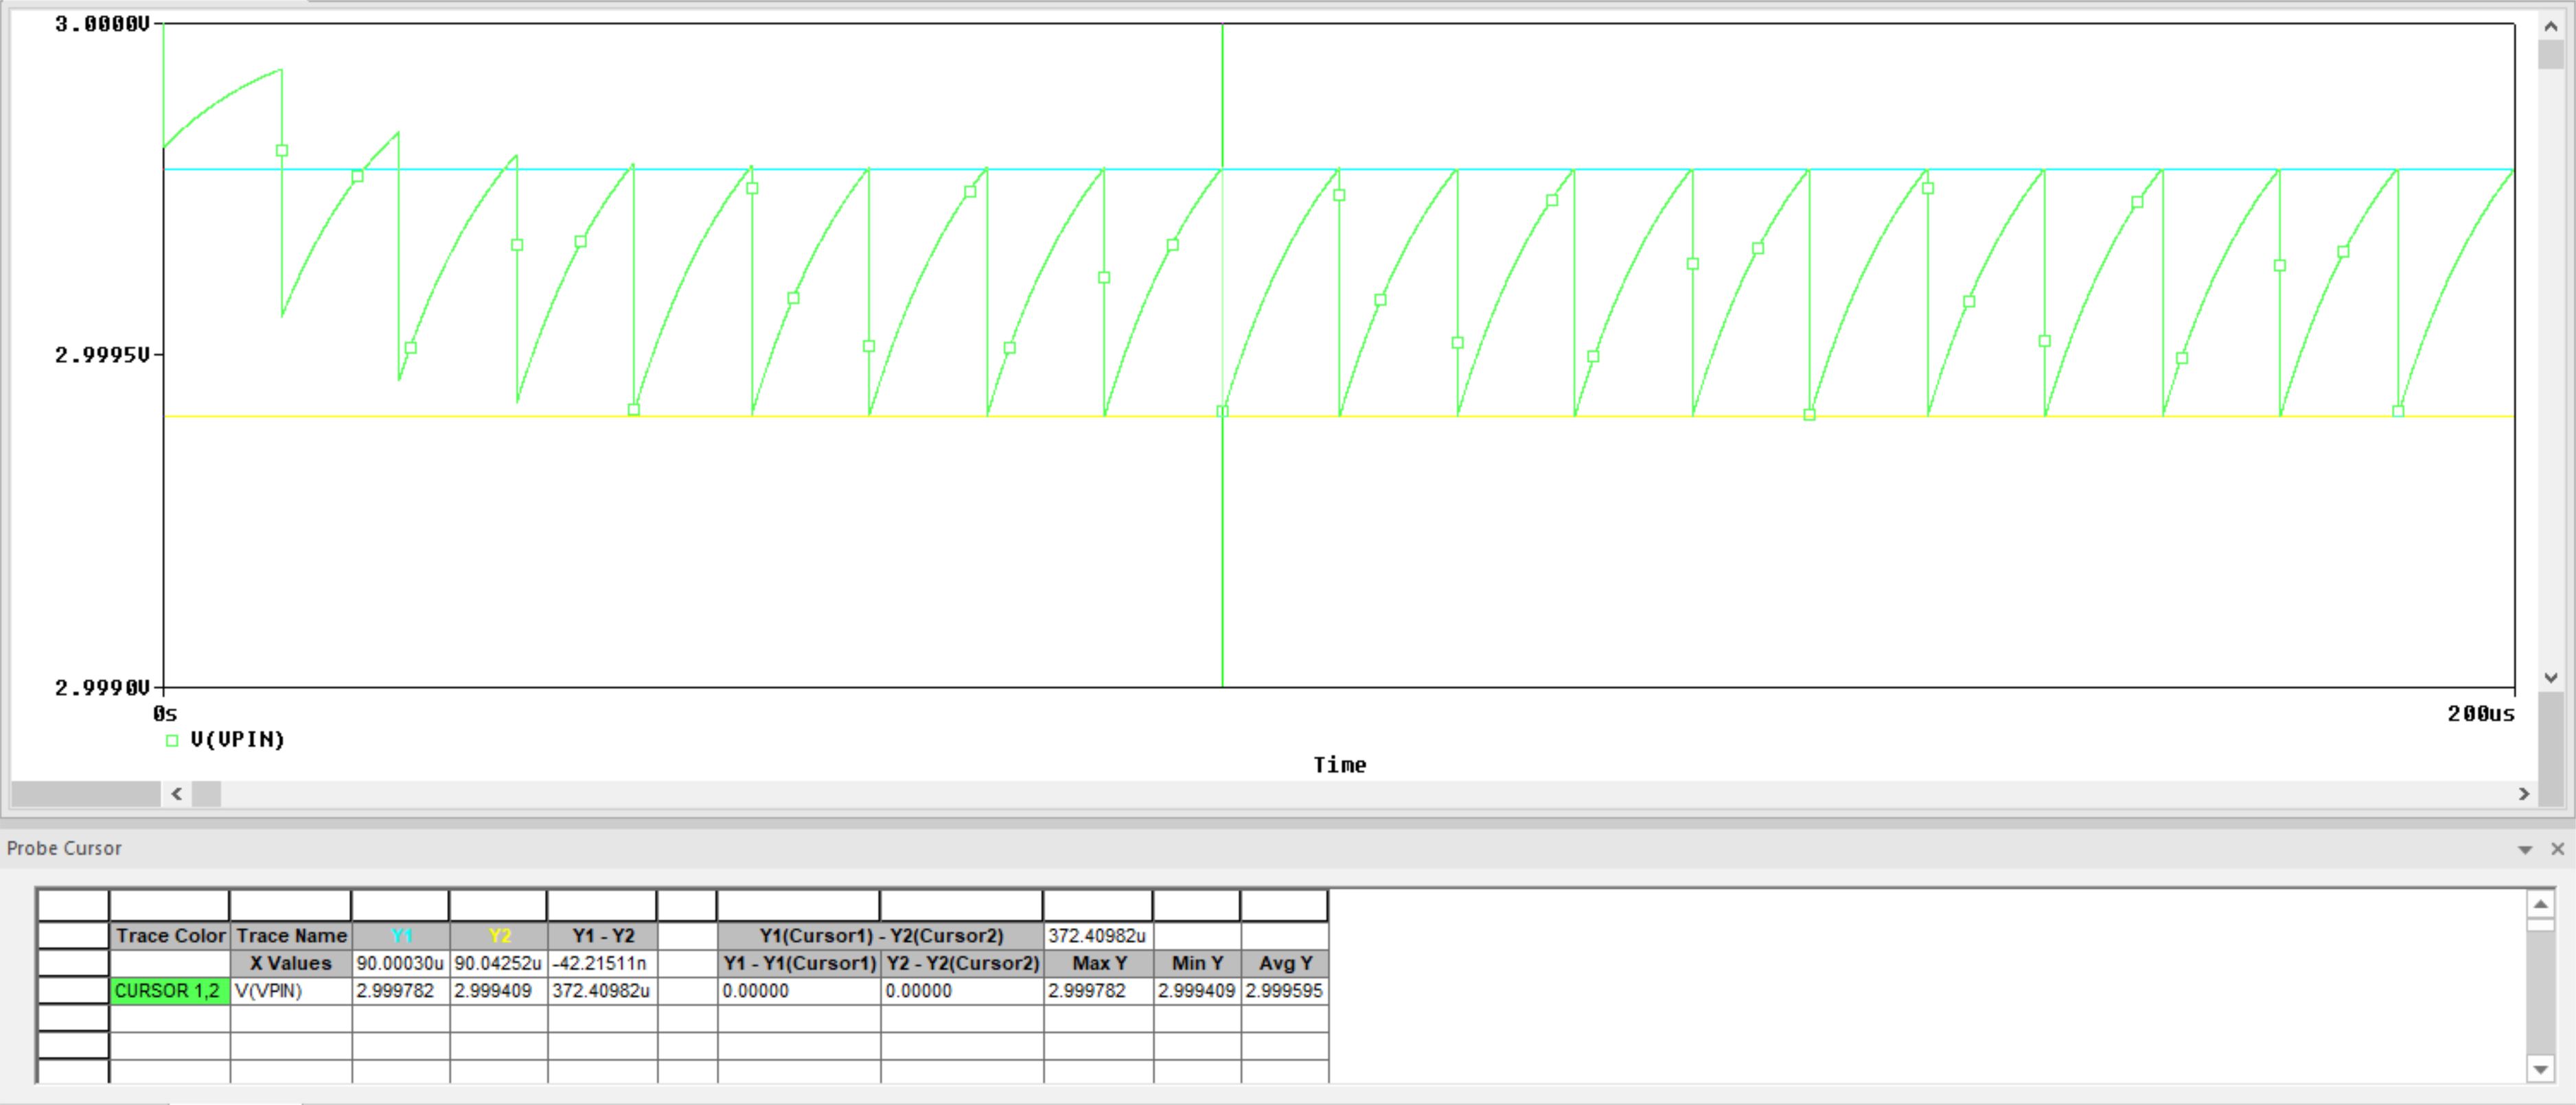The image size is (2576, 1105).
Task: Click the plot vertical scrollbar down arrow
Action: tap(2550, 677)
